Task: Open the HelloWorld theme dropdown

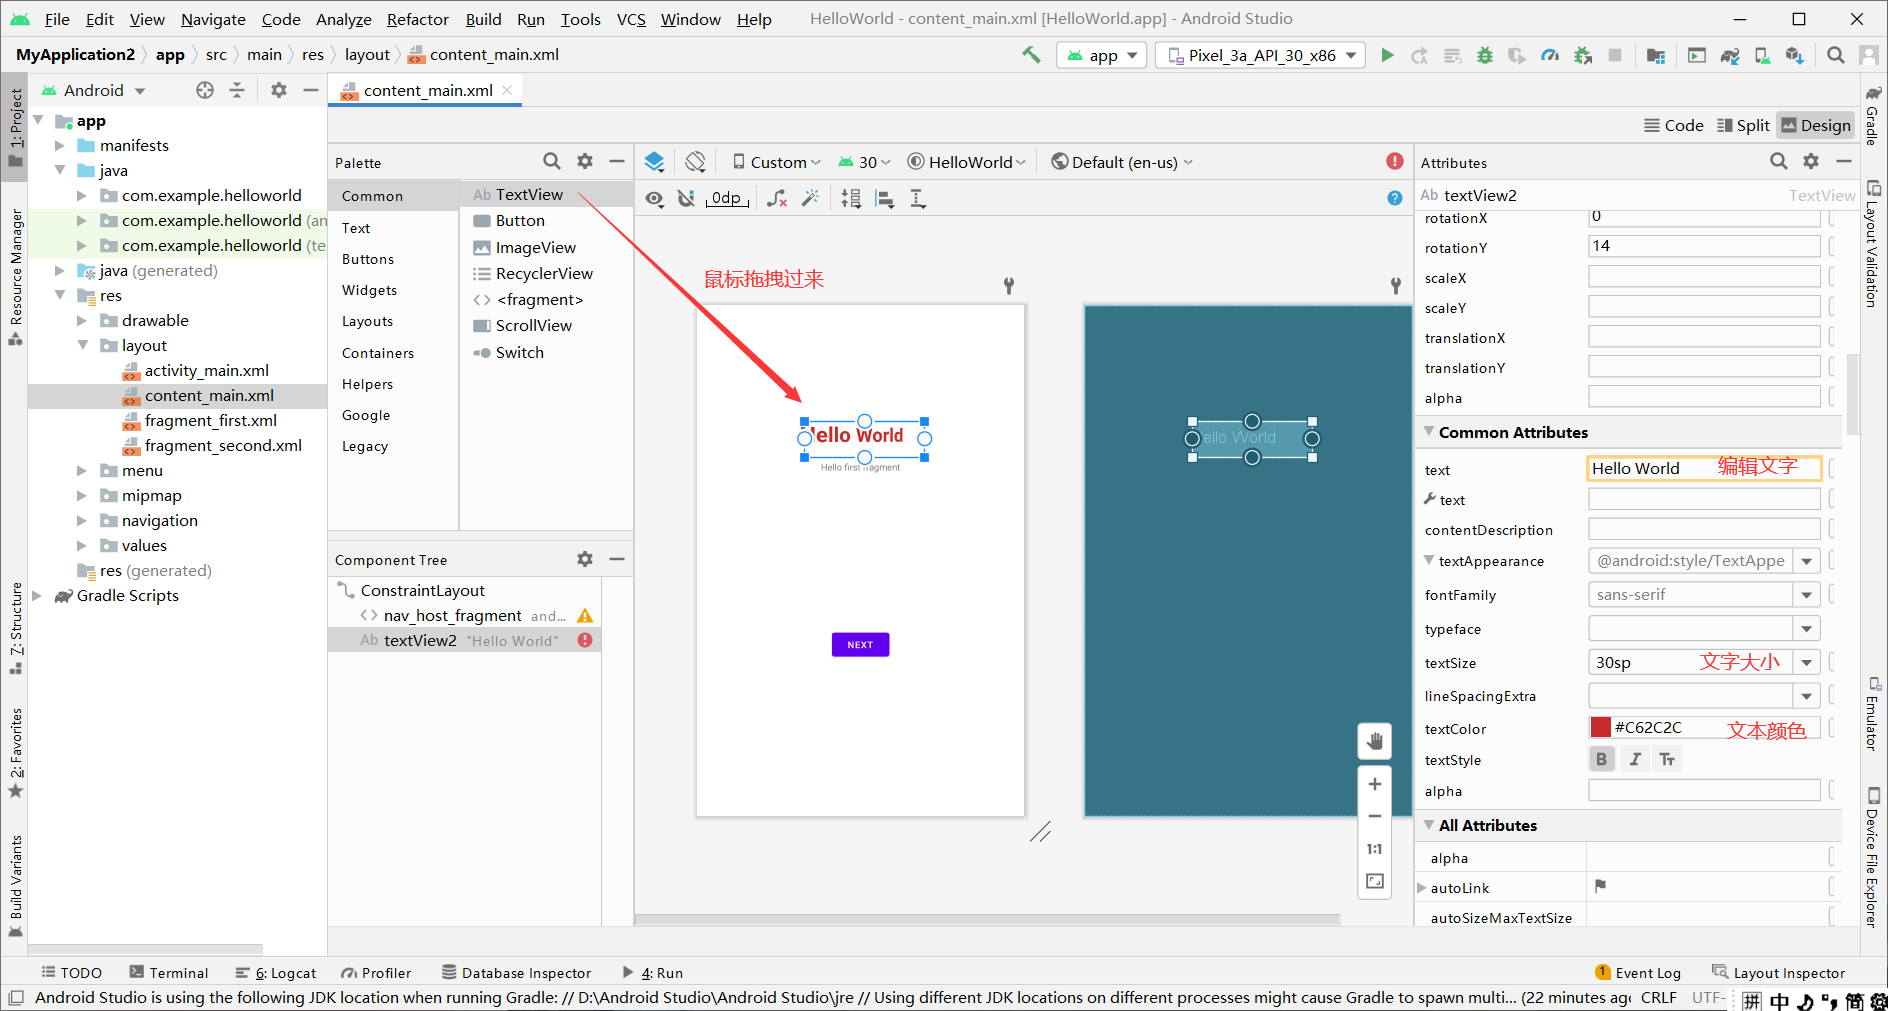Action: coord(966,162)
